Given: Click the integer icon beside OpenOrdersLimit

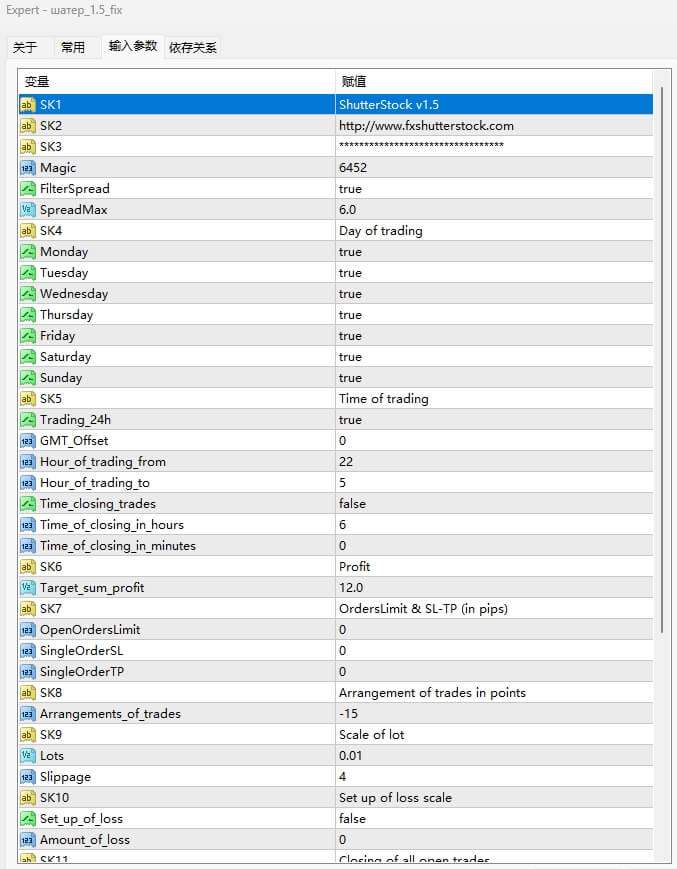Looking at the screenshot, I should [x=28, y=631].
